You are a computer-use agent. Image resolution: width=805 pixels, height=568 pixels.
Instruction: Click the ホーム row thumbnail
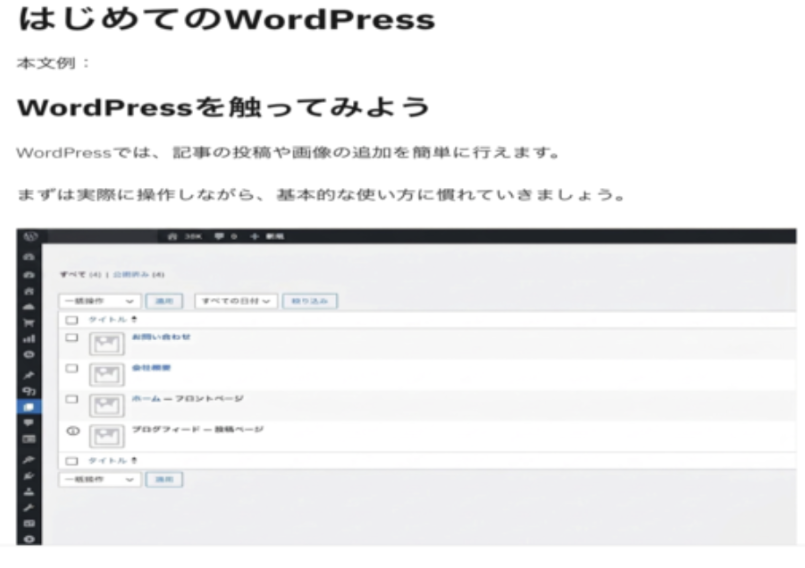click(x=107, y=405)
